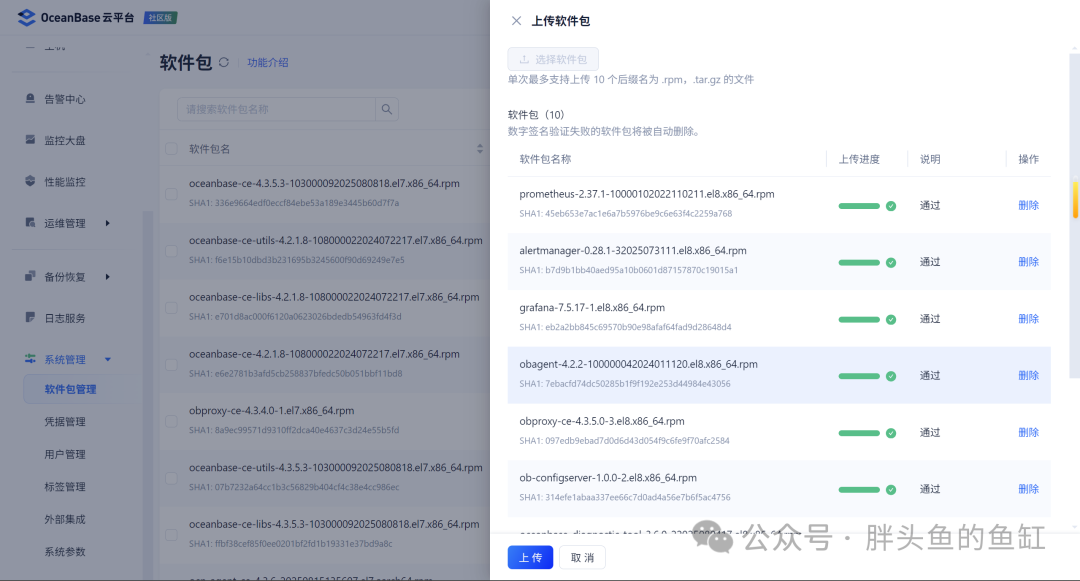Click the green check icon for ob-configserver-1.0.0-2
The image size is (1080, 581).
(x=891, y=489)
